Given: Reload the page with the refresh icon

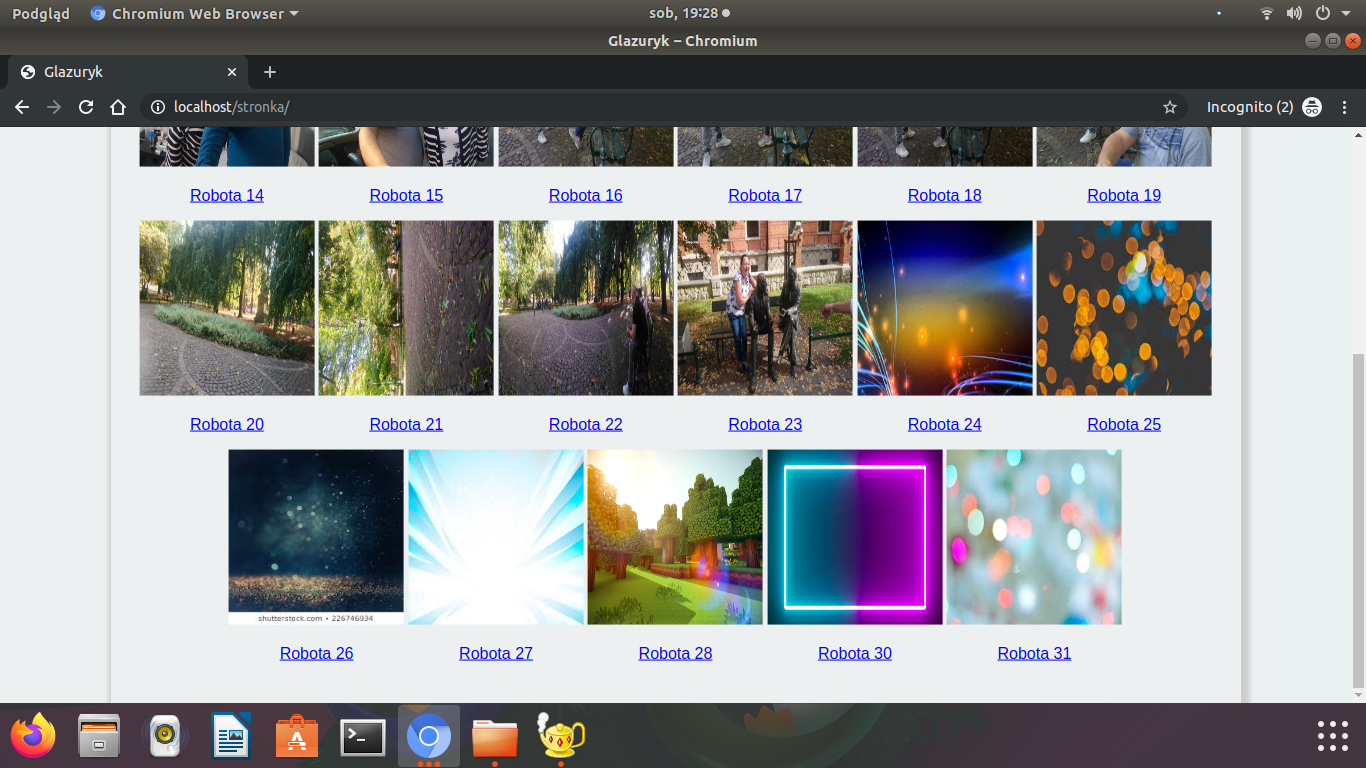Looking at the screenshot, I should [x=86, y=107].
